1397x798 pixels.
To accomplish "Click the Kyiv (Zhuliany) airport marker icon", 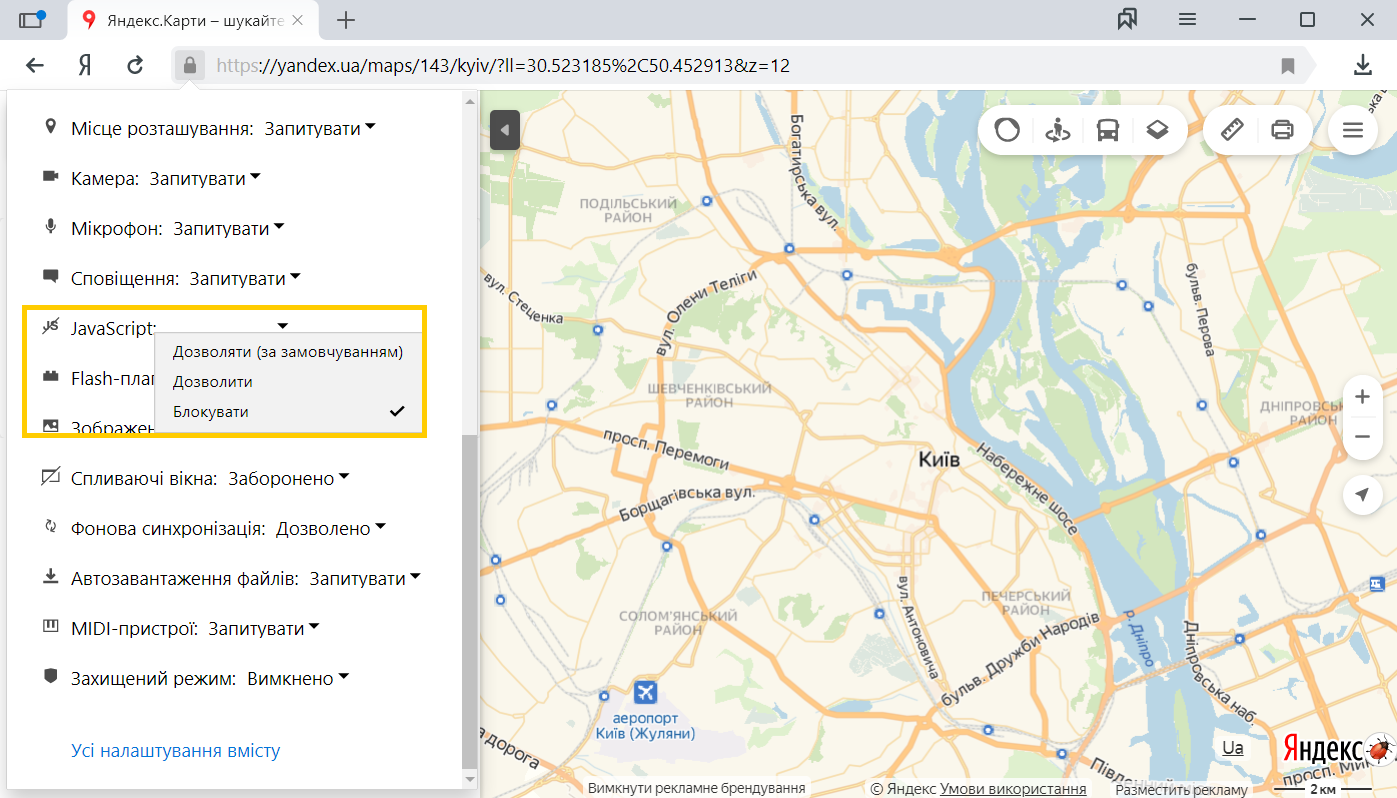I will point(645,692).
